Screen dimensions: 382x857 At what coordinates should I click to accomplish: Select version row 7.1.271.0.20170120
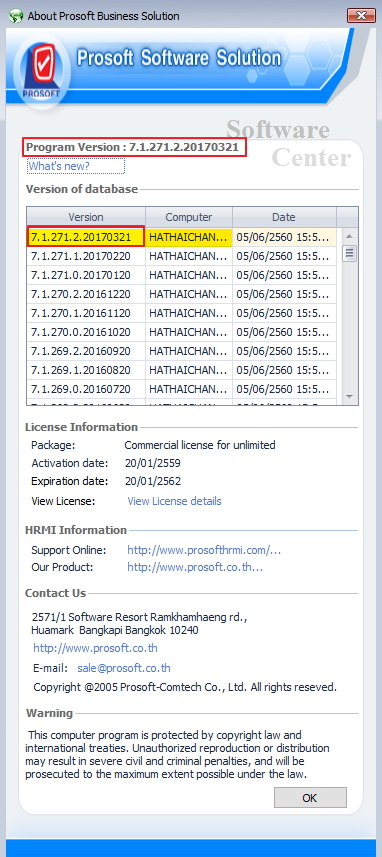(x=181, y=275)
